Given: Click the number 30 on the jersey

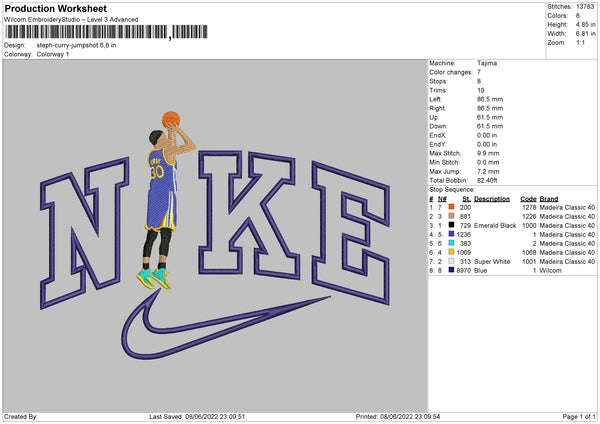Looking at the screenshot, I should tap(157, 173).
